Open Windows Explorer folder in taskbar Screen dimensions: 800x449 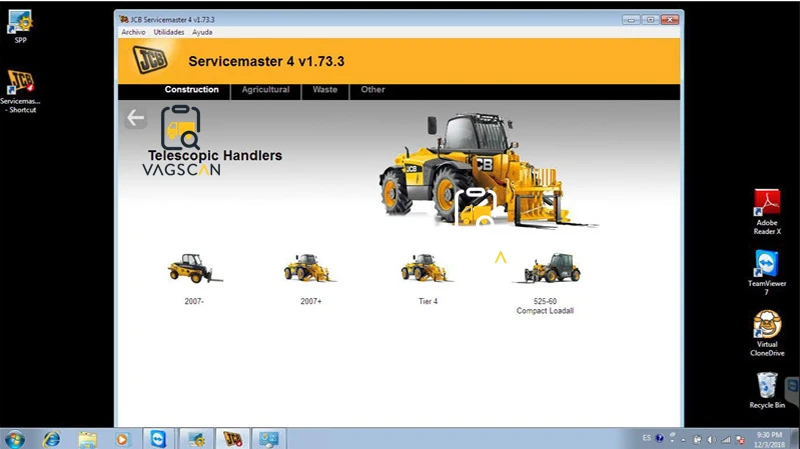click(87, 439)
